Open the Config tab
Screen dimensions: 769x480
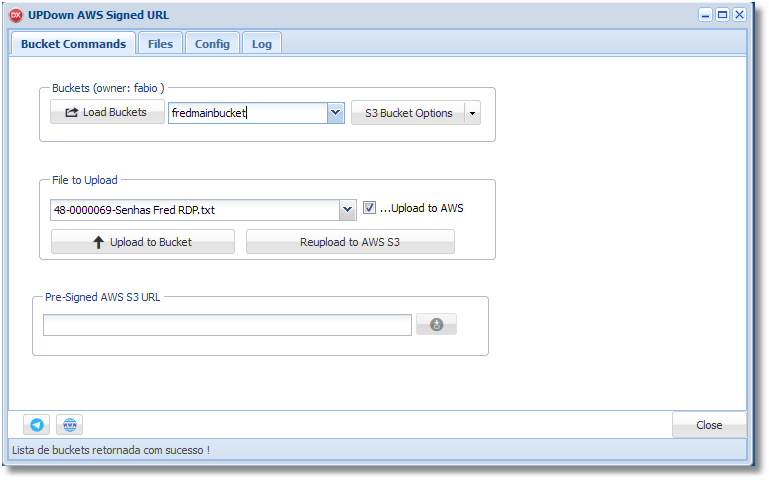click(212, 44)
